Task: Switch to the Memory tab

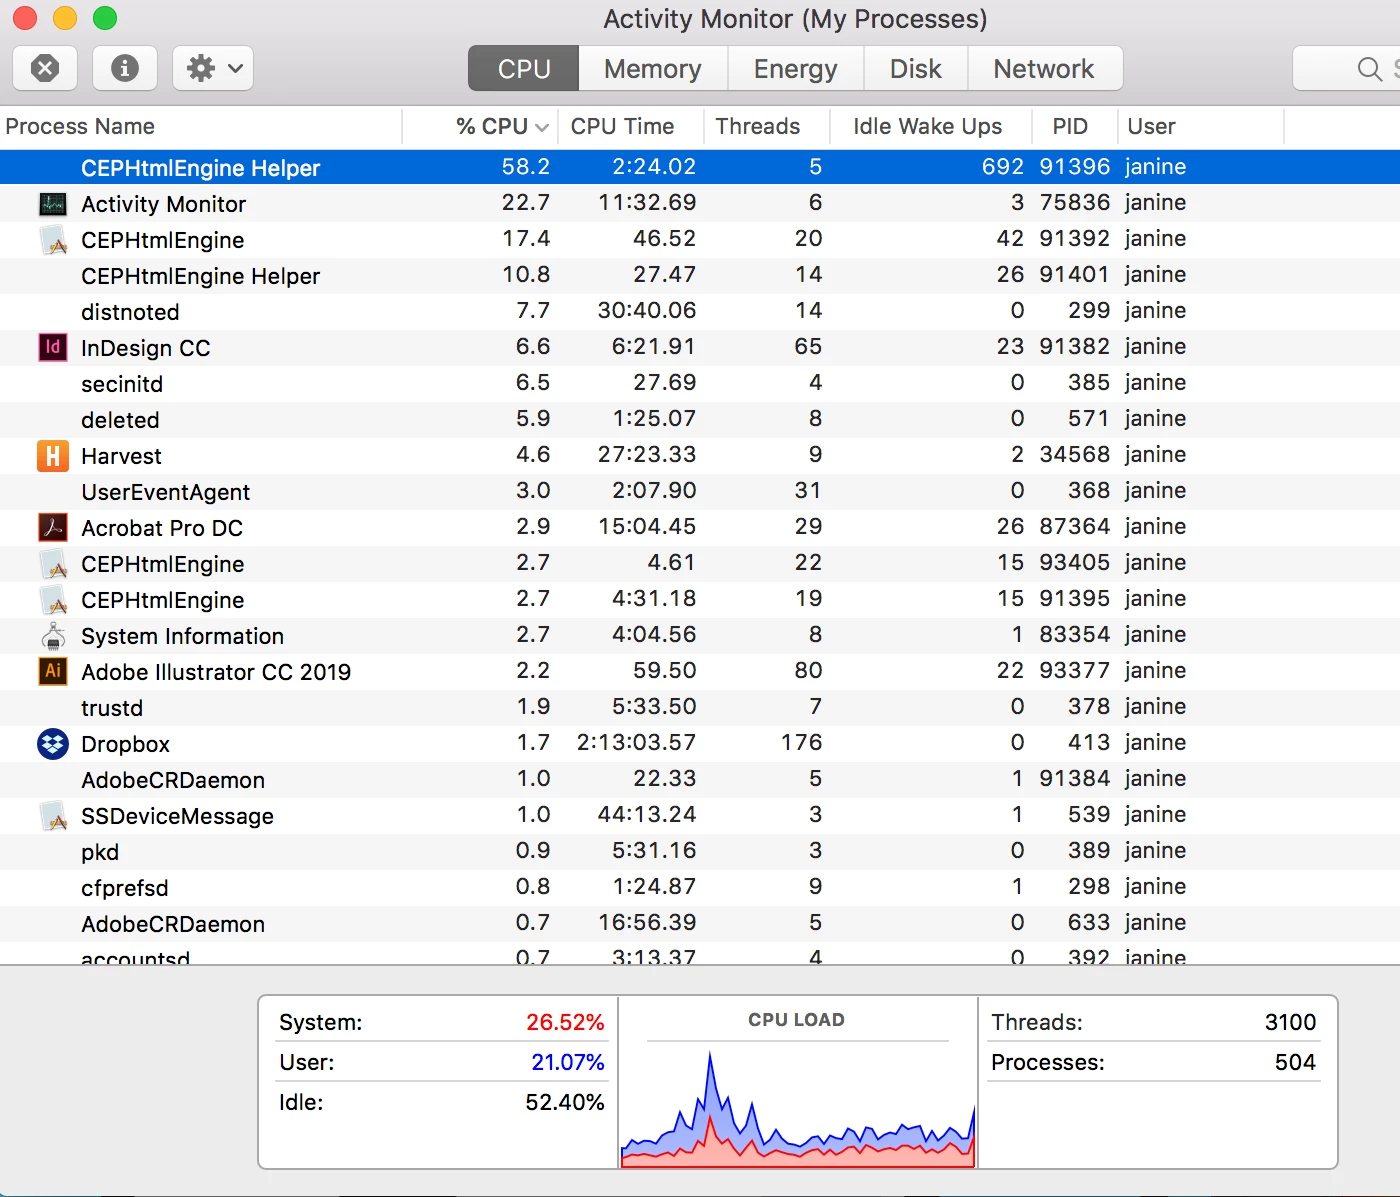Action: click(x=653, y=68)
